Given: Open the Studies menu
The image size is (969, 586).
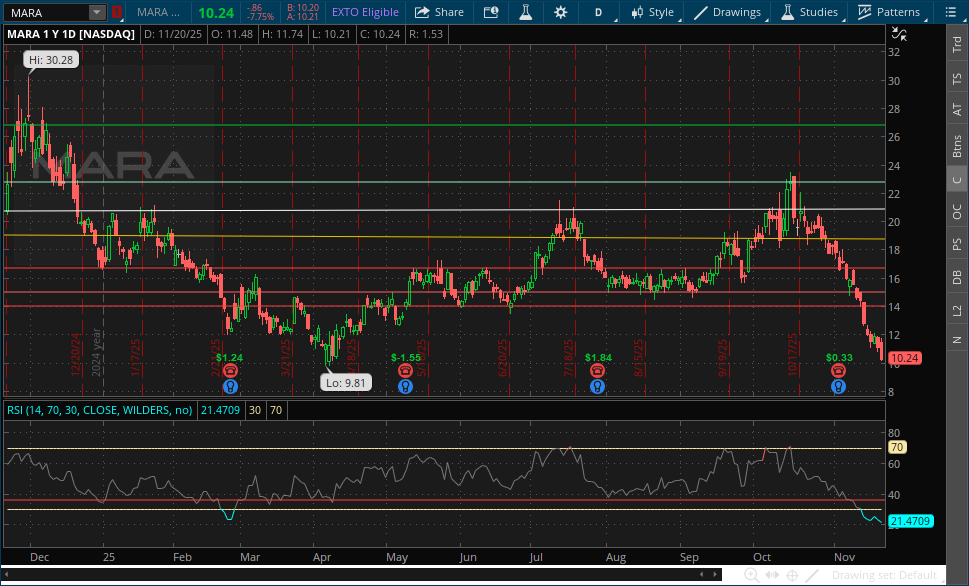Looking at the screenshot, I should coord(810,12).
